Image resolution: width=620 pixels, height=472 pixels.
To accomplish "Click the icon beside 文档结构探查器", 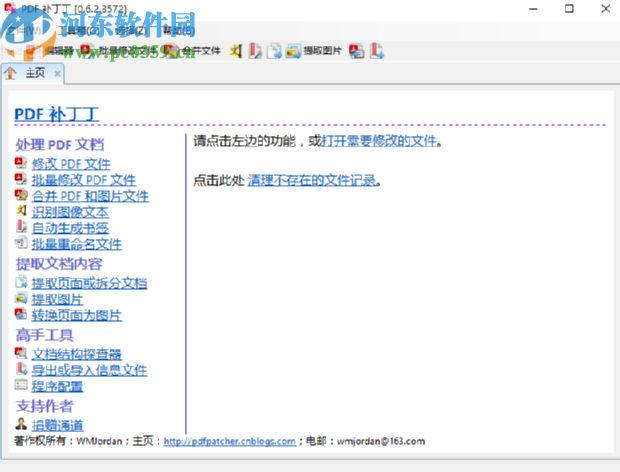I will [21, 353].
